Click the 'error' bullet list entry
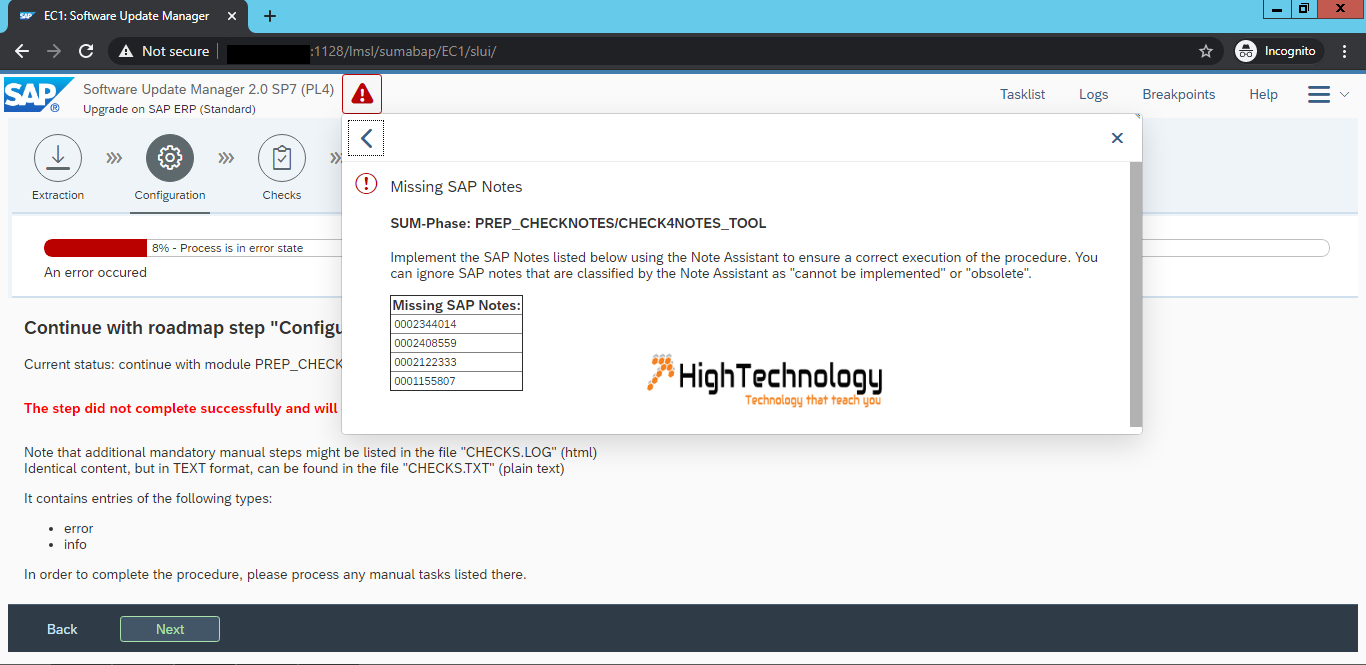Viewport: 1366px width, 665px height. tap(78, 528)
